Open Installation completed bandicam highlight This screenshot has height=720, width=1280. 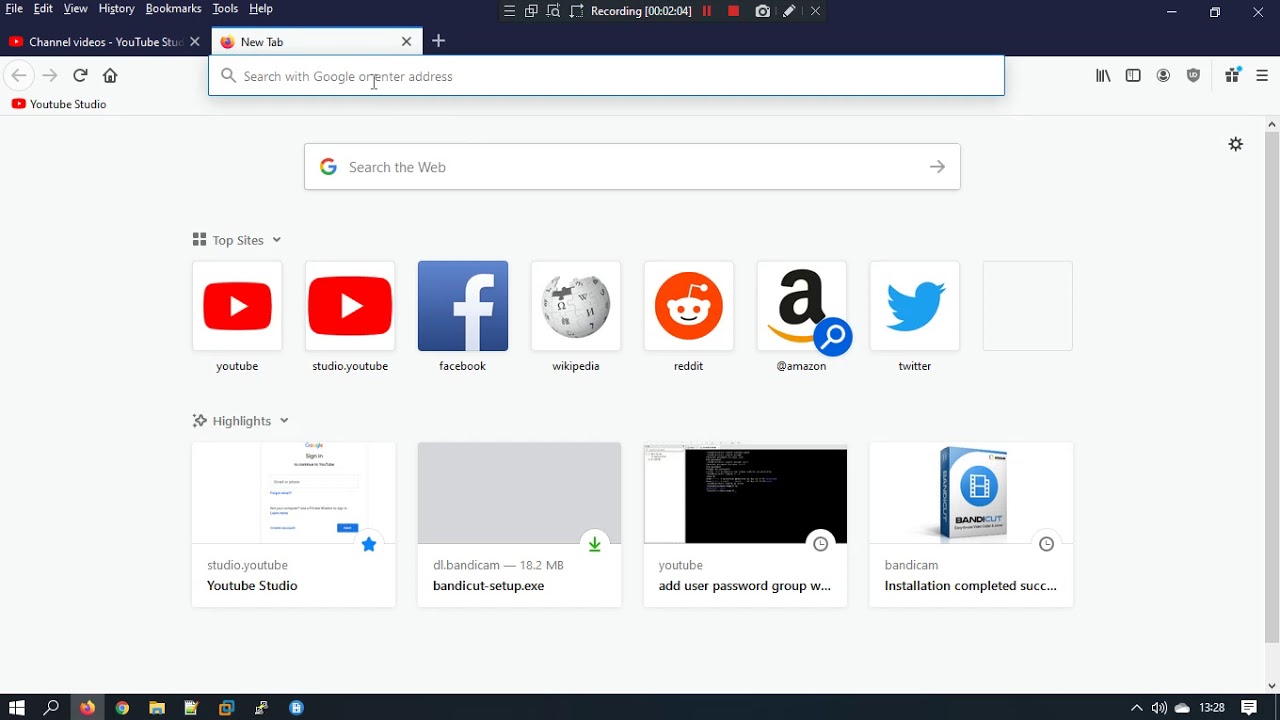coord(972,525)
